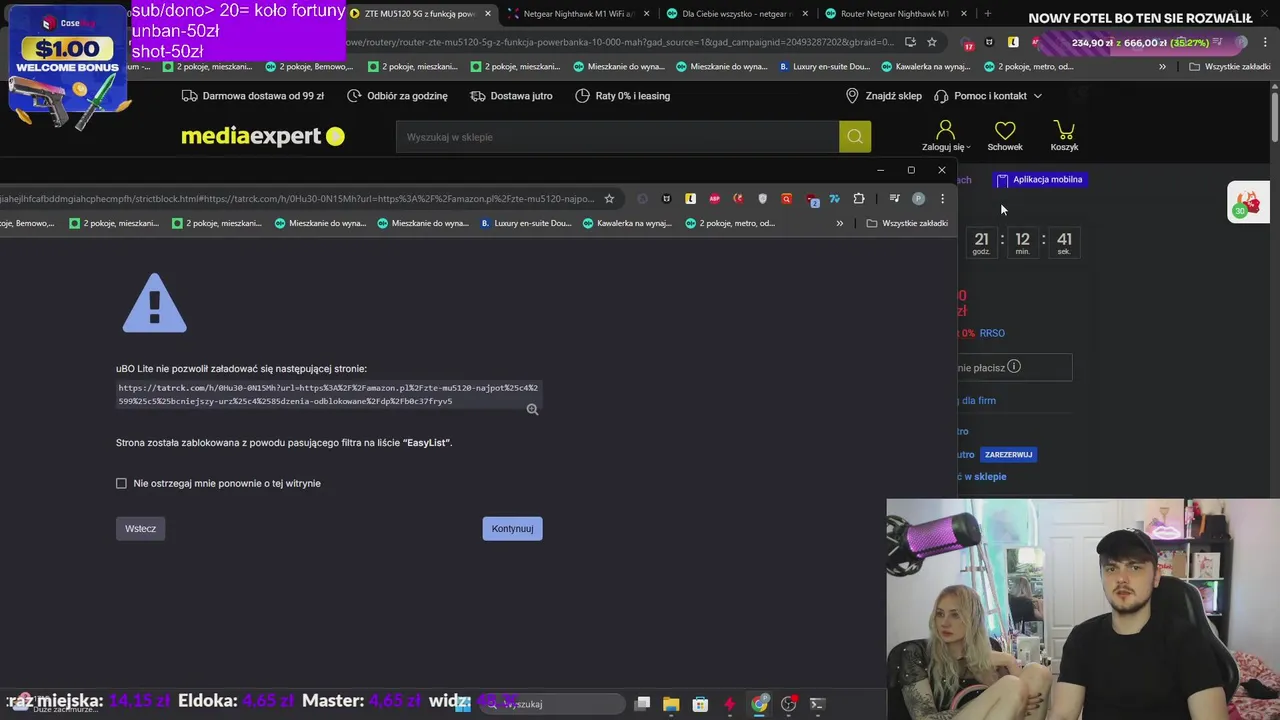Click the black cat-face extension in front window
Image resolution: width=1280 pixels, height=720 pixels.
coord(666,198)
